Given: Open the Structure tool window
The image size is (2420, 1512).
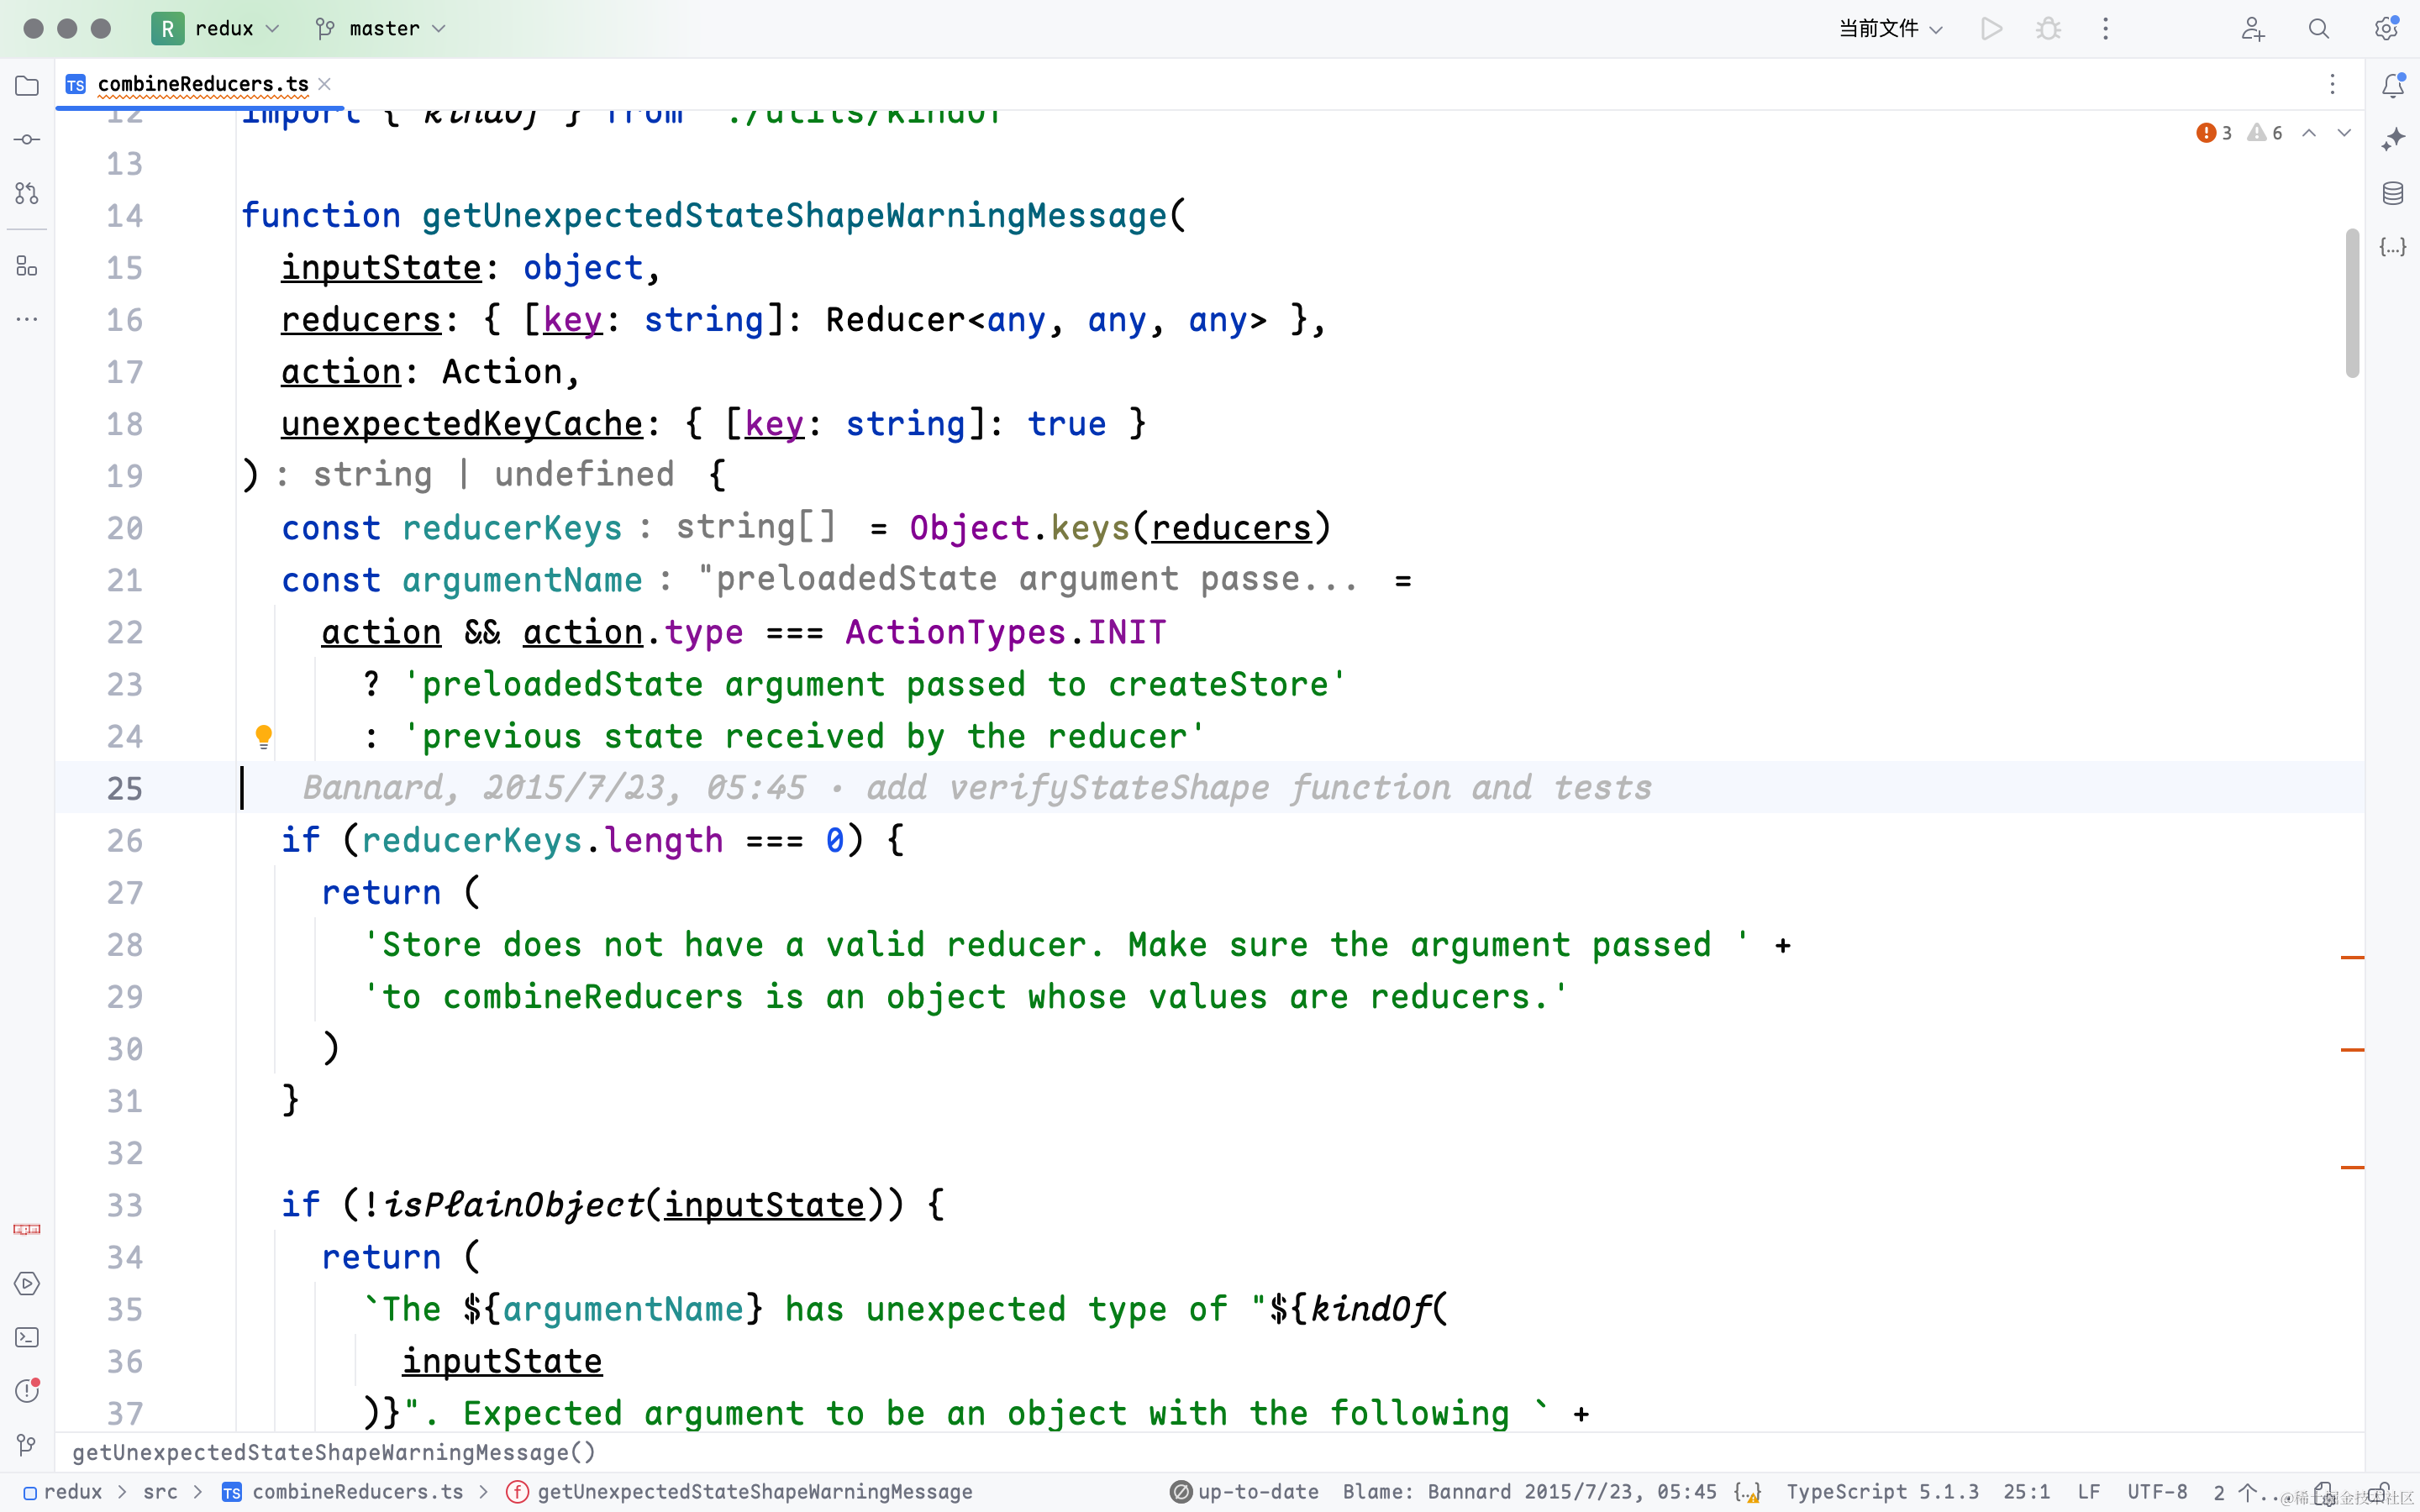Looking at the screenshot, I should [27, 266].
